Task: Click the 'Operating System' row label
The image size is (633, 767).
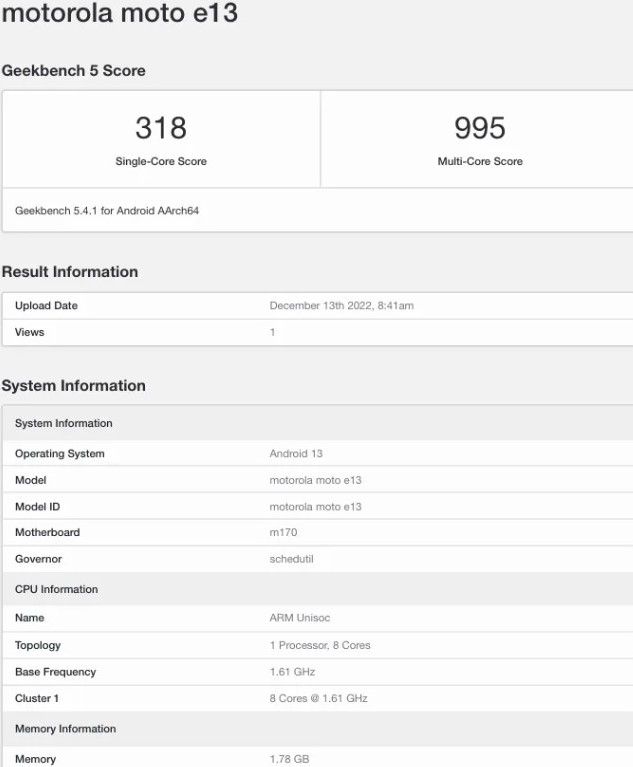Action: click(60, 453)
